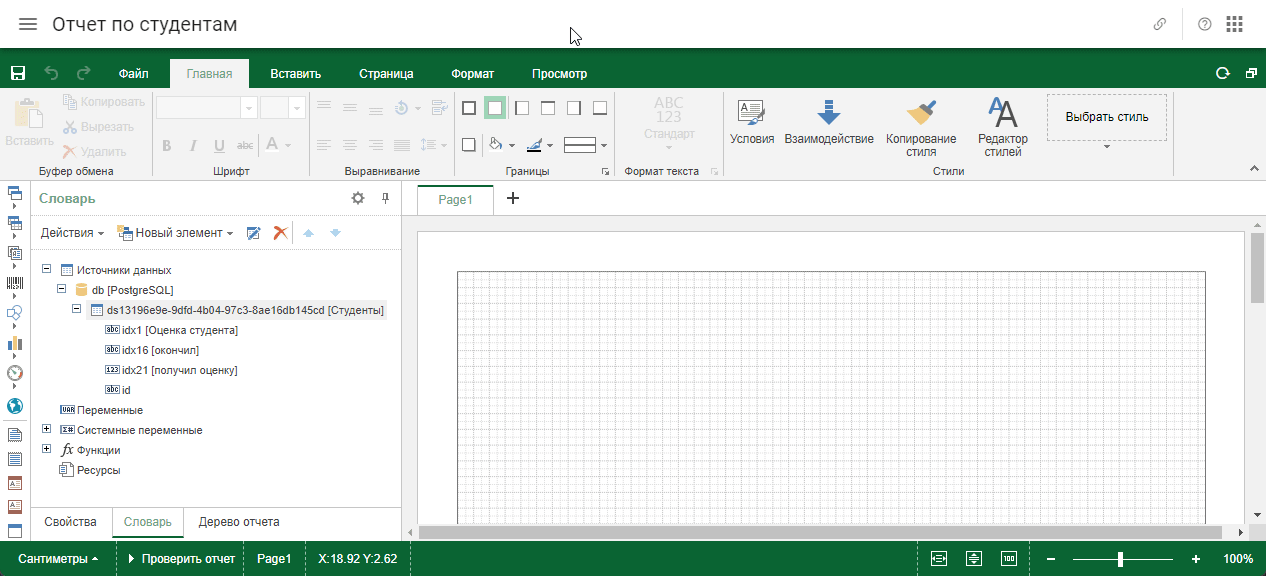Click the zoom slider handle
Screen dimensions: 1266x576
1121,559
